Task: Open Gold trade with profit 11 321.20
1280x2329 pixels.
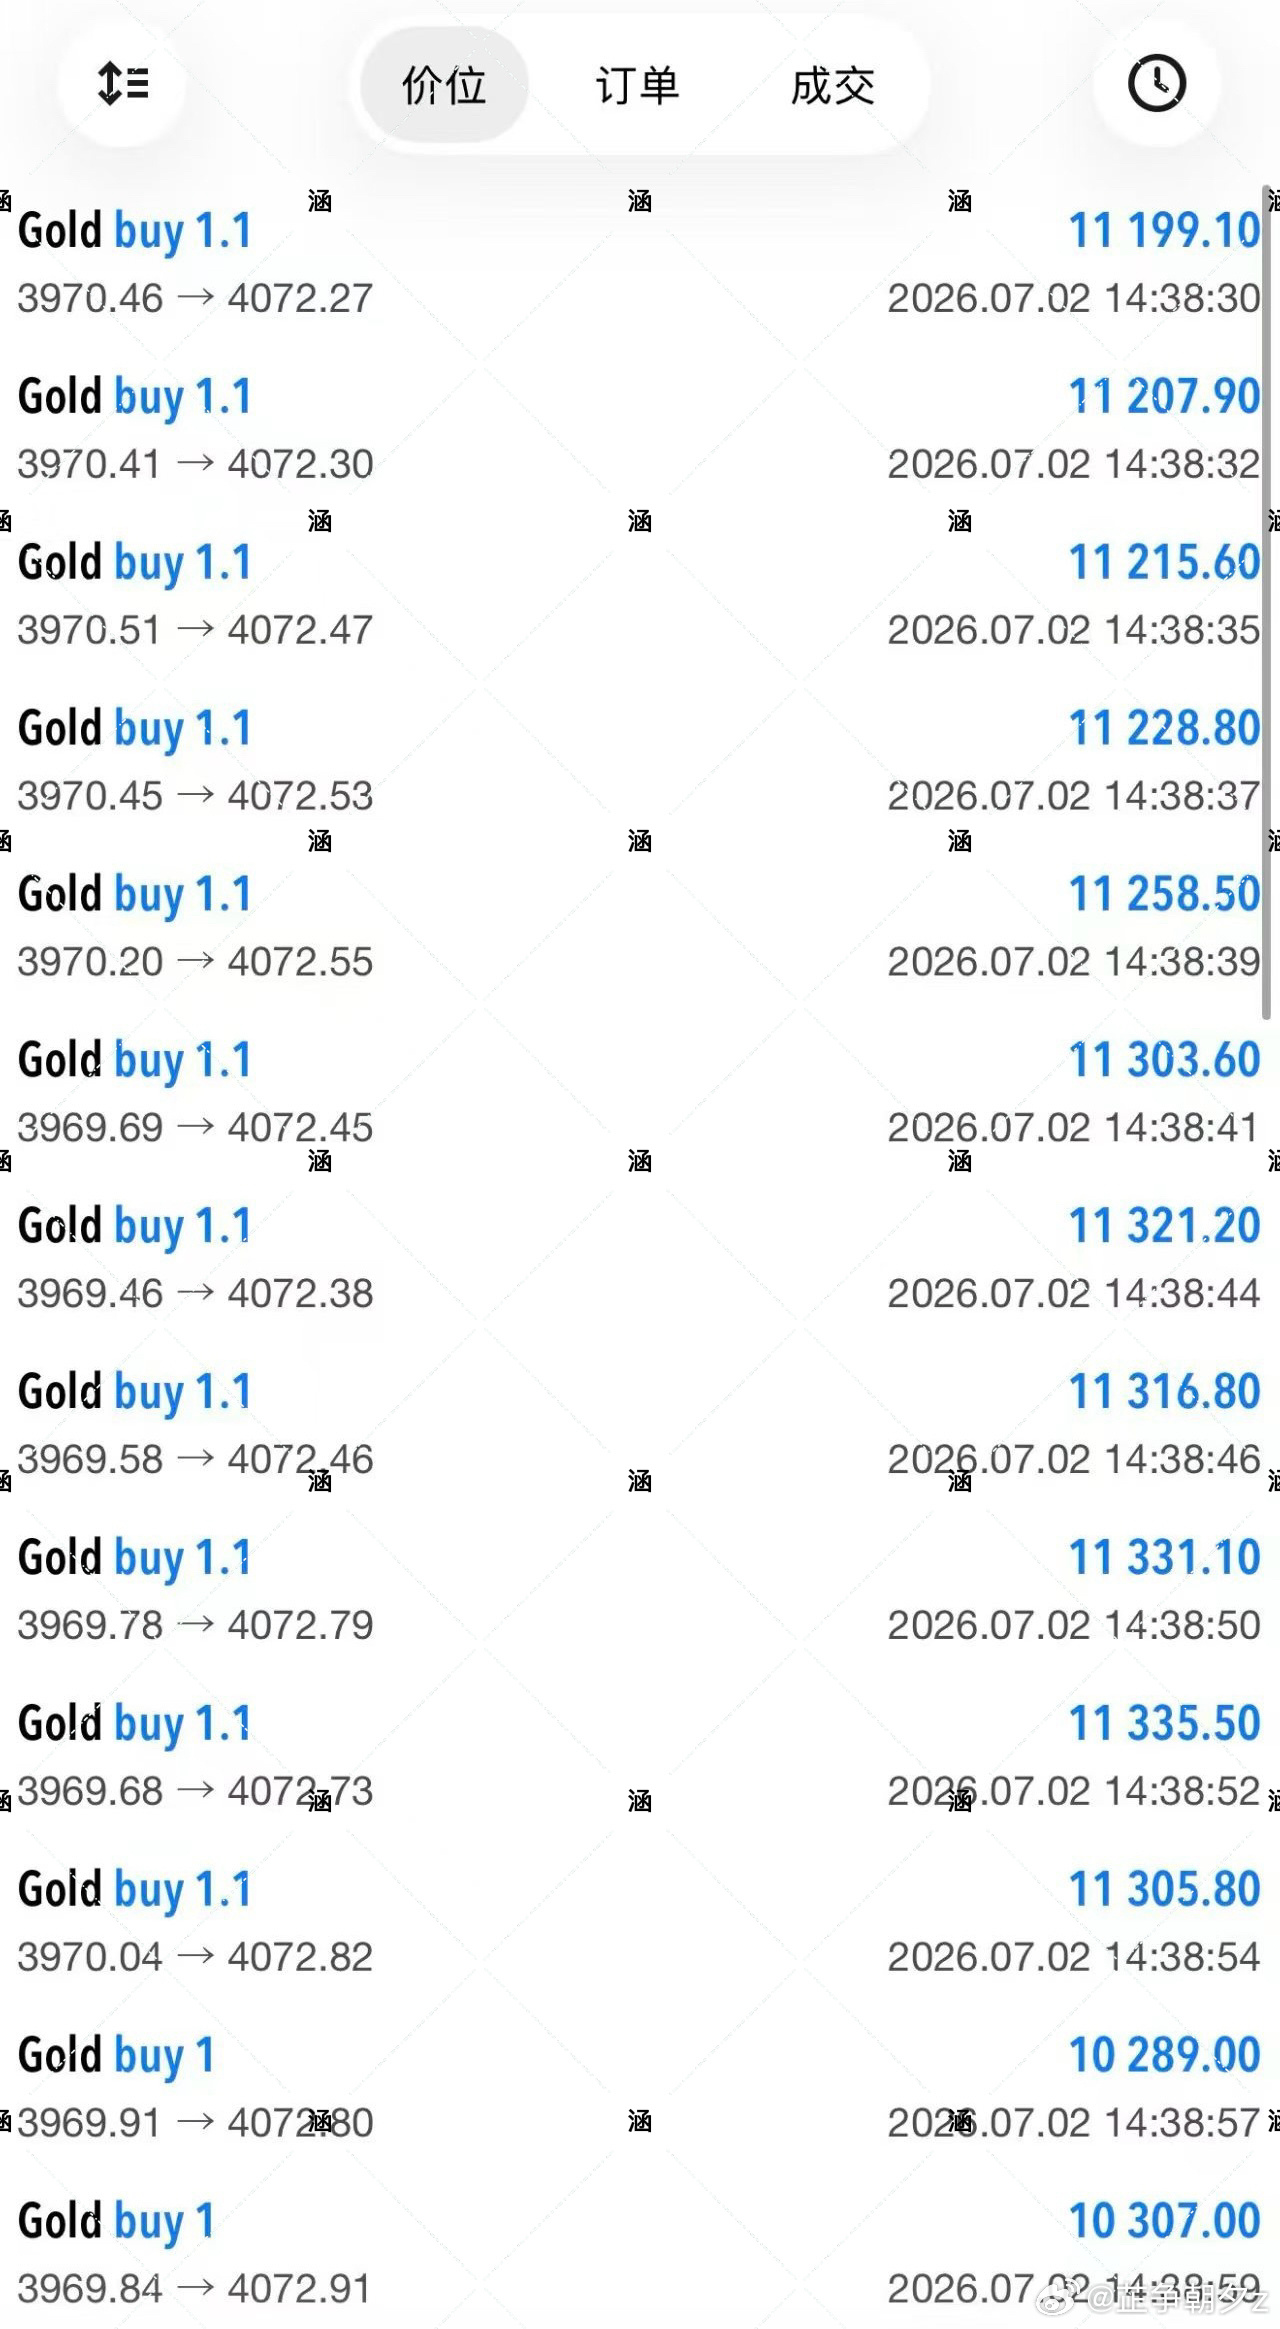Action: (640, 1259)
